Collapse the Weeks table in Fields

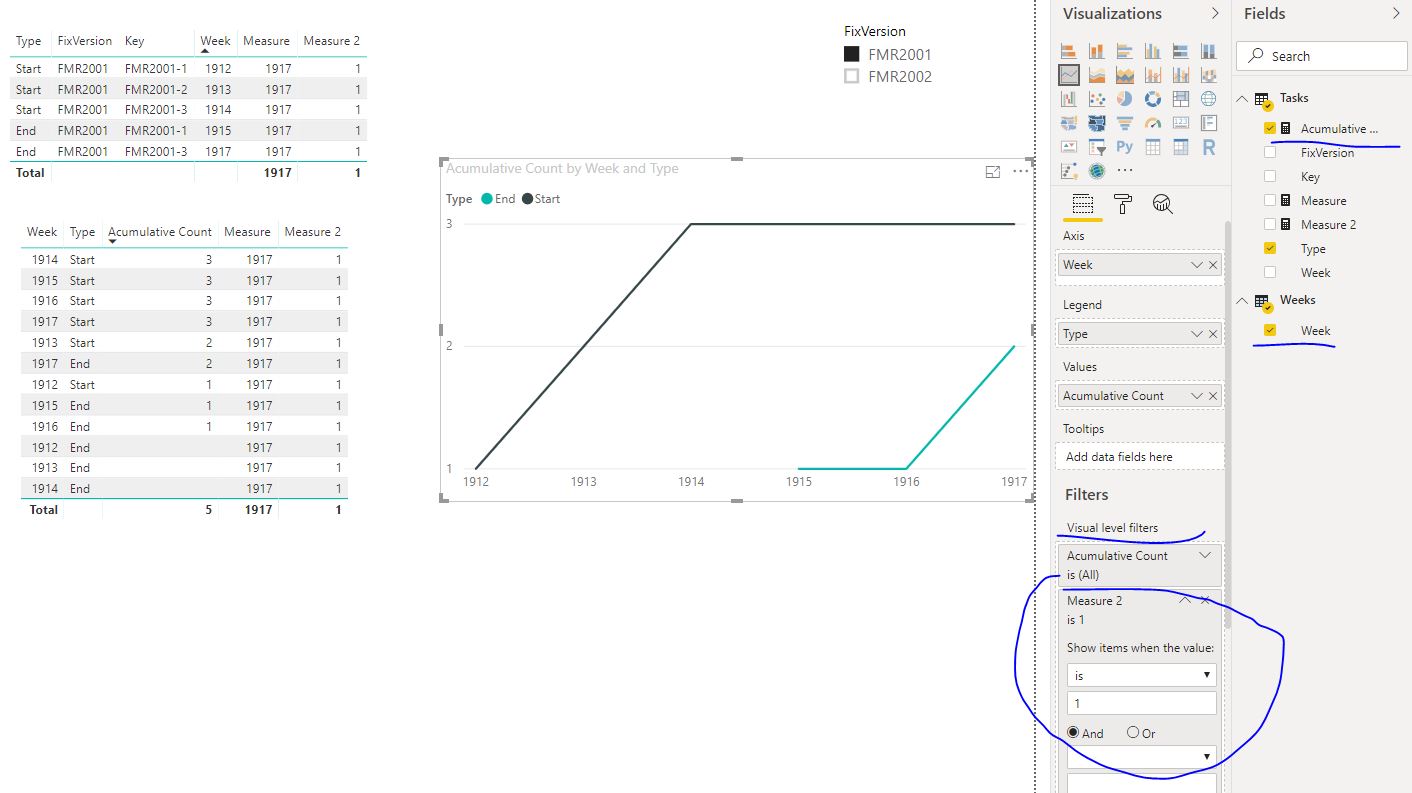pos(1243,300)
